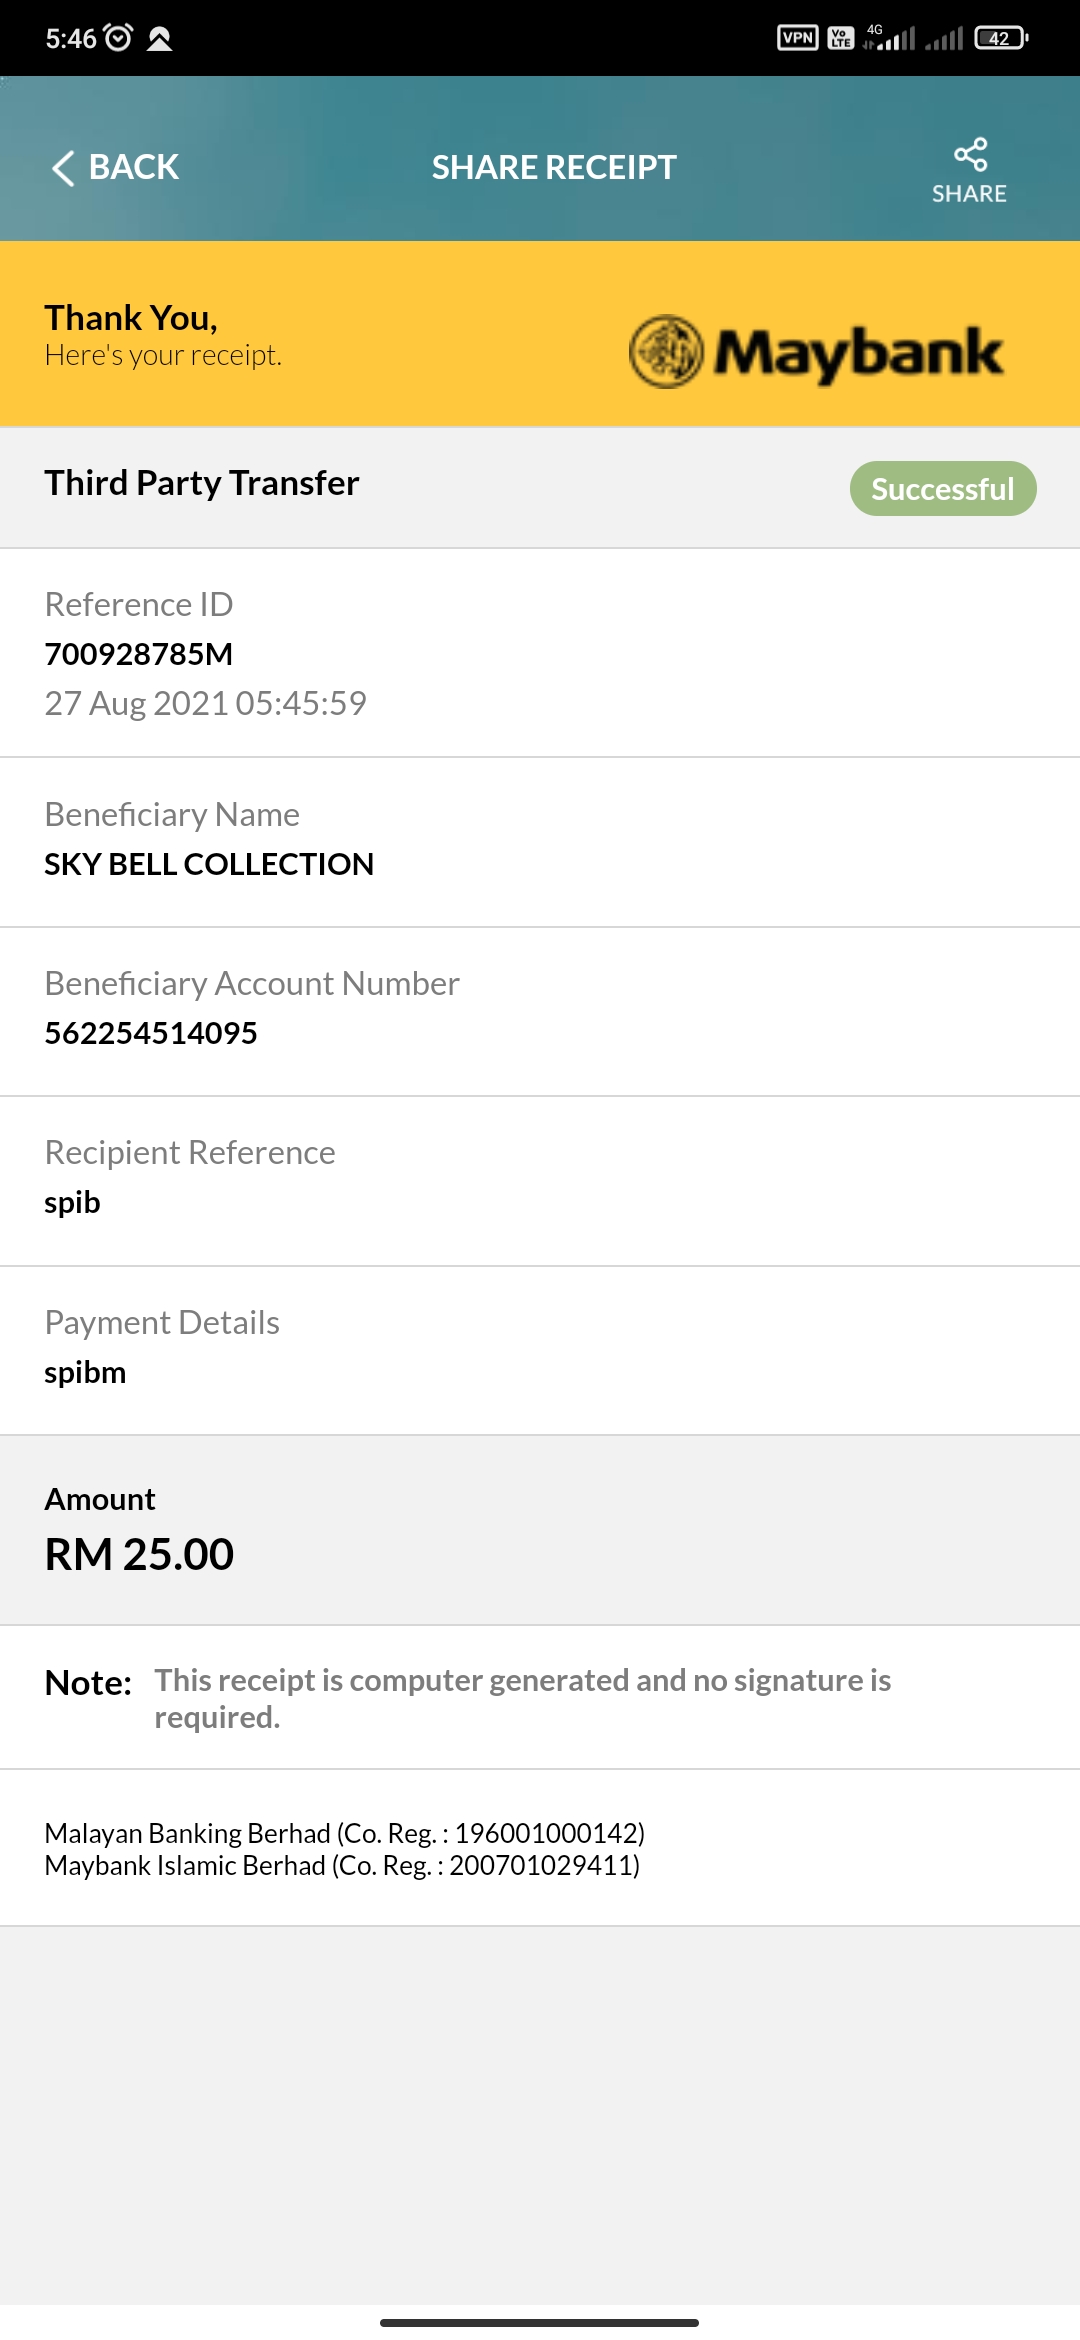The height and width of the screenshot is (2340, 1080).
Task: Tap the back chevron arrow
Action: [x=63, y=168]
